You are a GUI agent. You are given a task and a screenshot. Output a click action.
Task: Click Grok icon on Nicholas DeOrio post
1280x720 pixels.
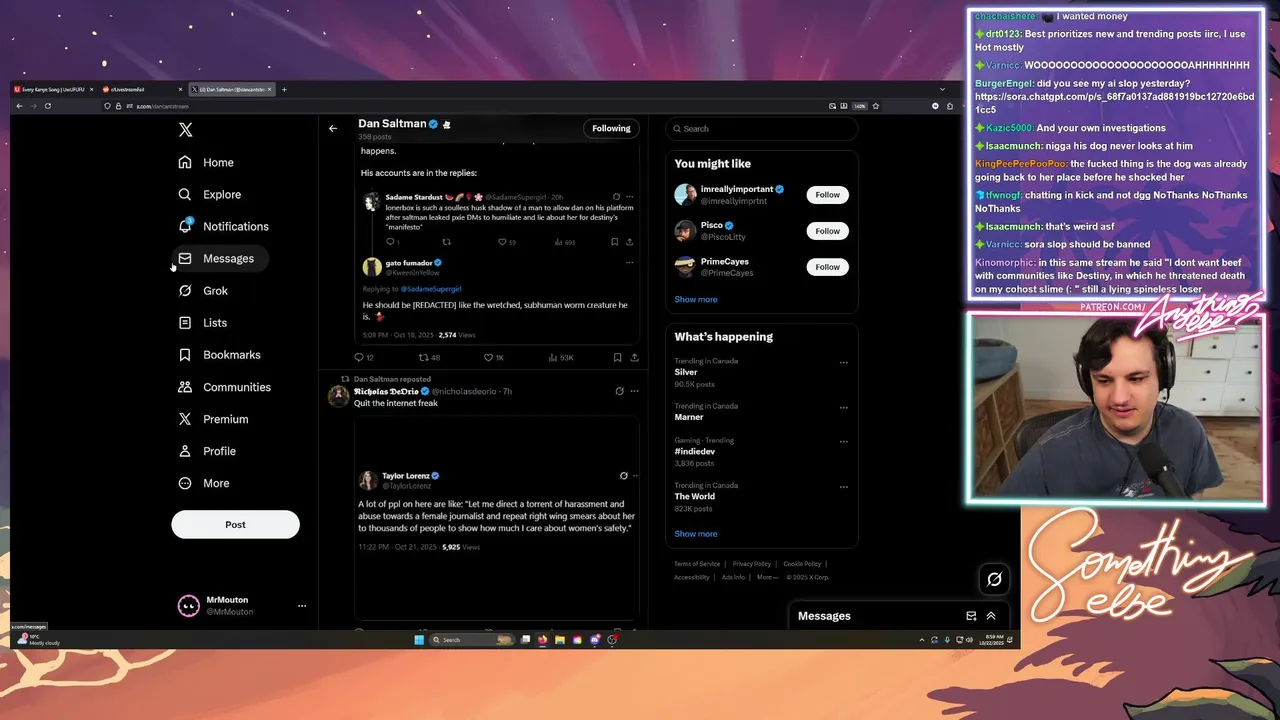click(619, 391)
